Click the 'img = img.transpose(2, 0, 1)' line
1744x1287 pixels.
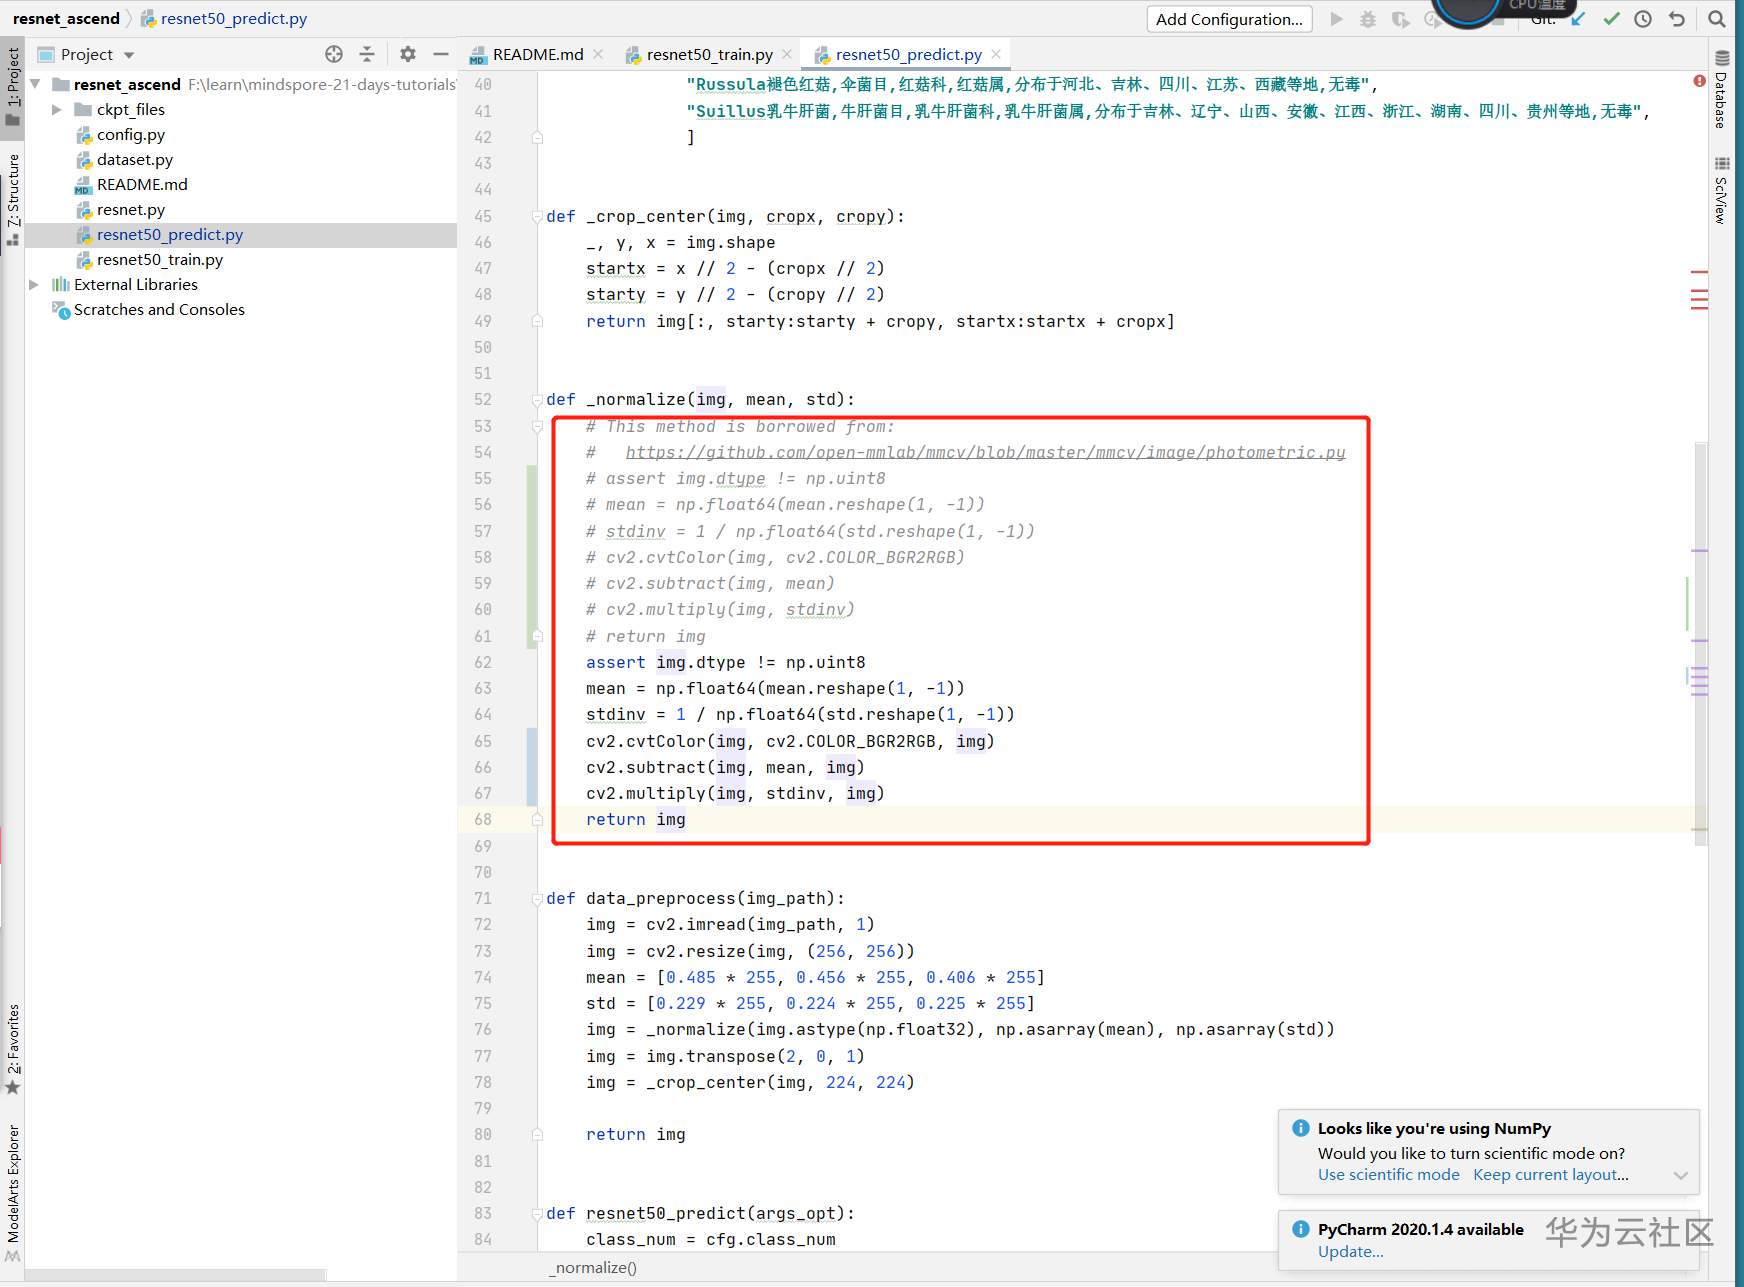coord(725,1057)
